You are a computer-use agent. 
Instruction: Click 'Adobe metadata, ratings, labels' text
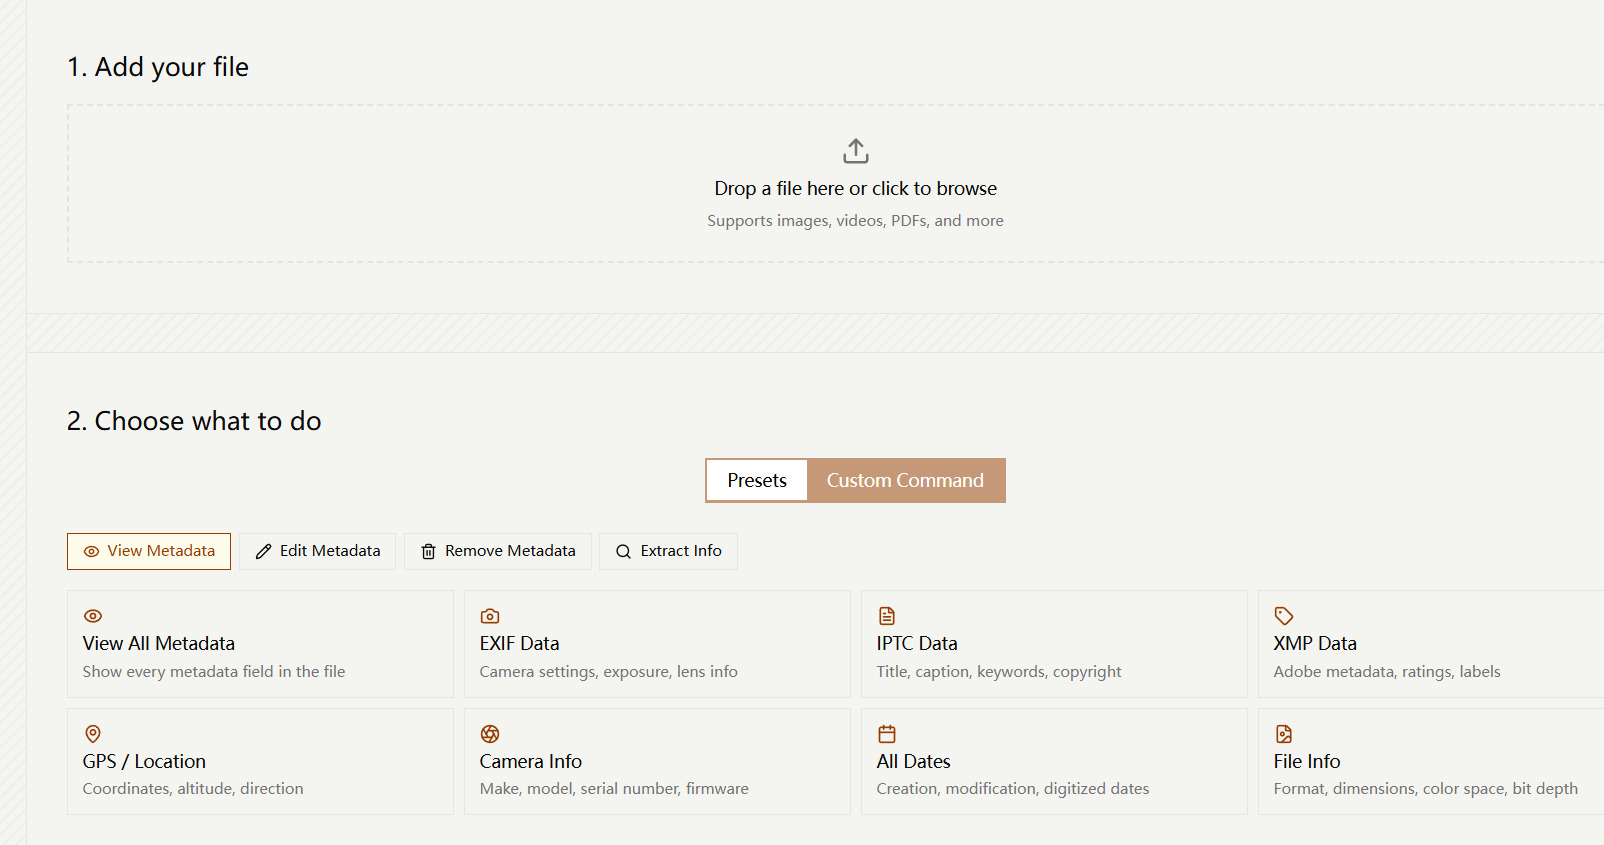1387,672
